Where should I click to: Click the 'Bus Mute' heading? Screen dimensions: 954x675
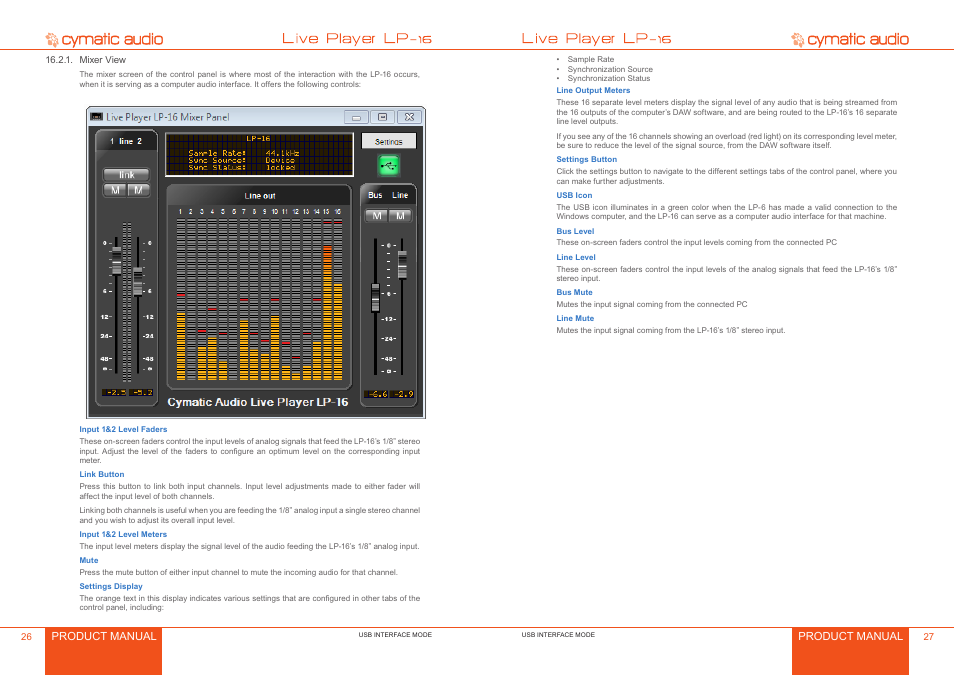tap(574, 292)
